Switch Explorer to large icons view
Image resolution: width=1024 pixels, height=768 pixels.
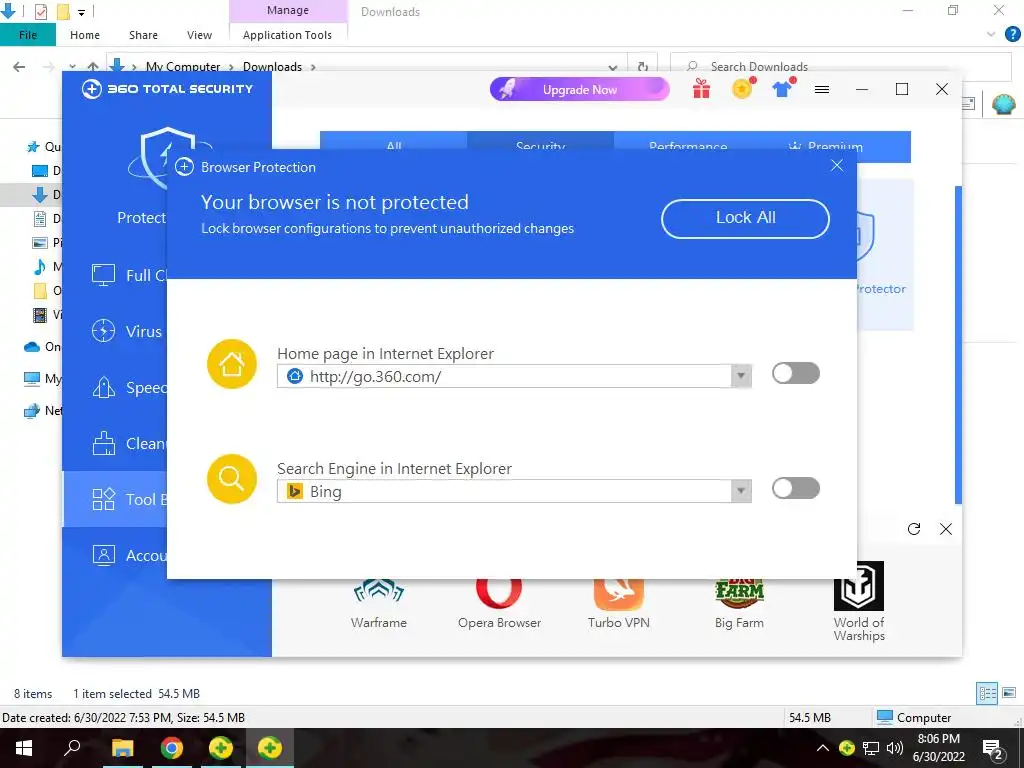click(x=1009, y=693)
